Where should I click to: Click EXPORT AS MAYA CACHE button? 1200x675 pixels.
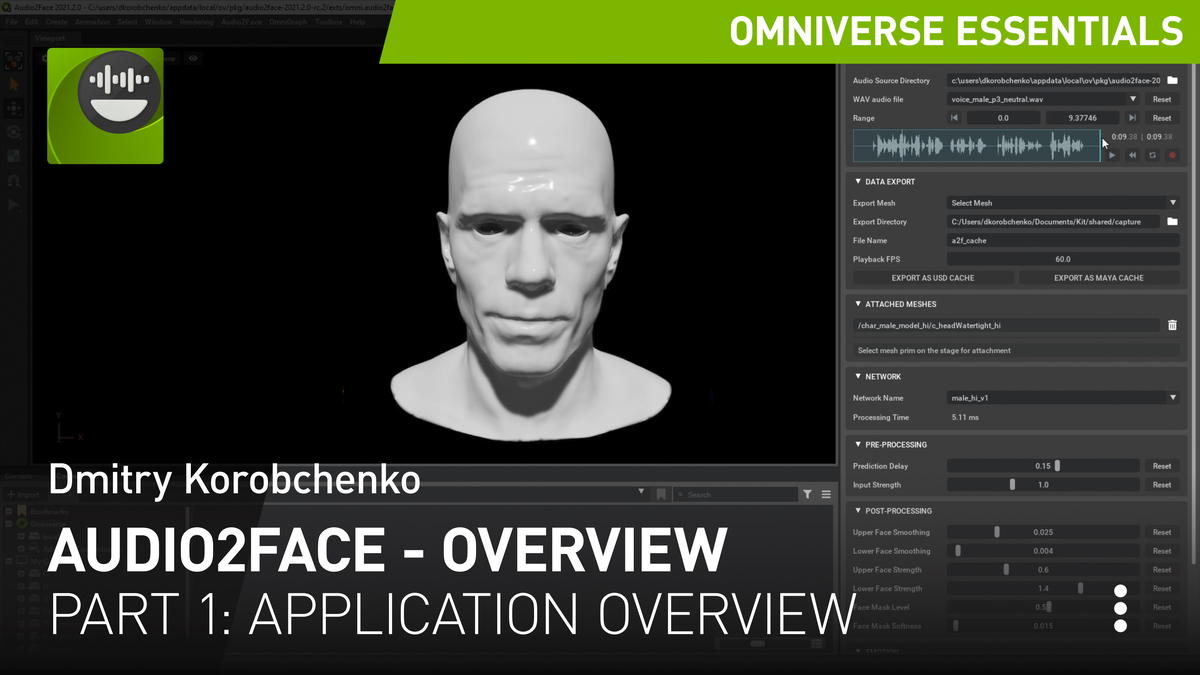[1098, 278]
